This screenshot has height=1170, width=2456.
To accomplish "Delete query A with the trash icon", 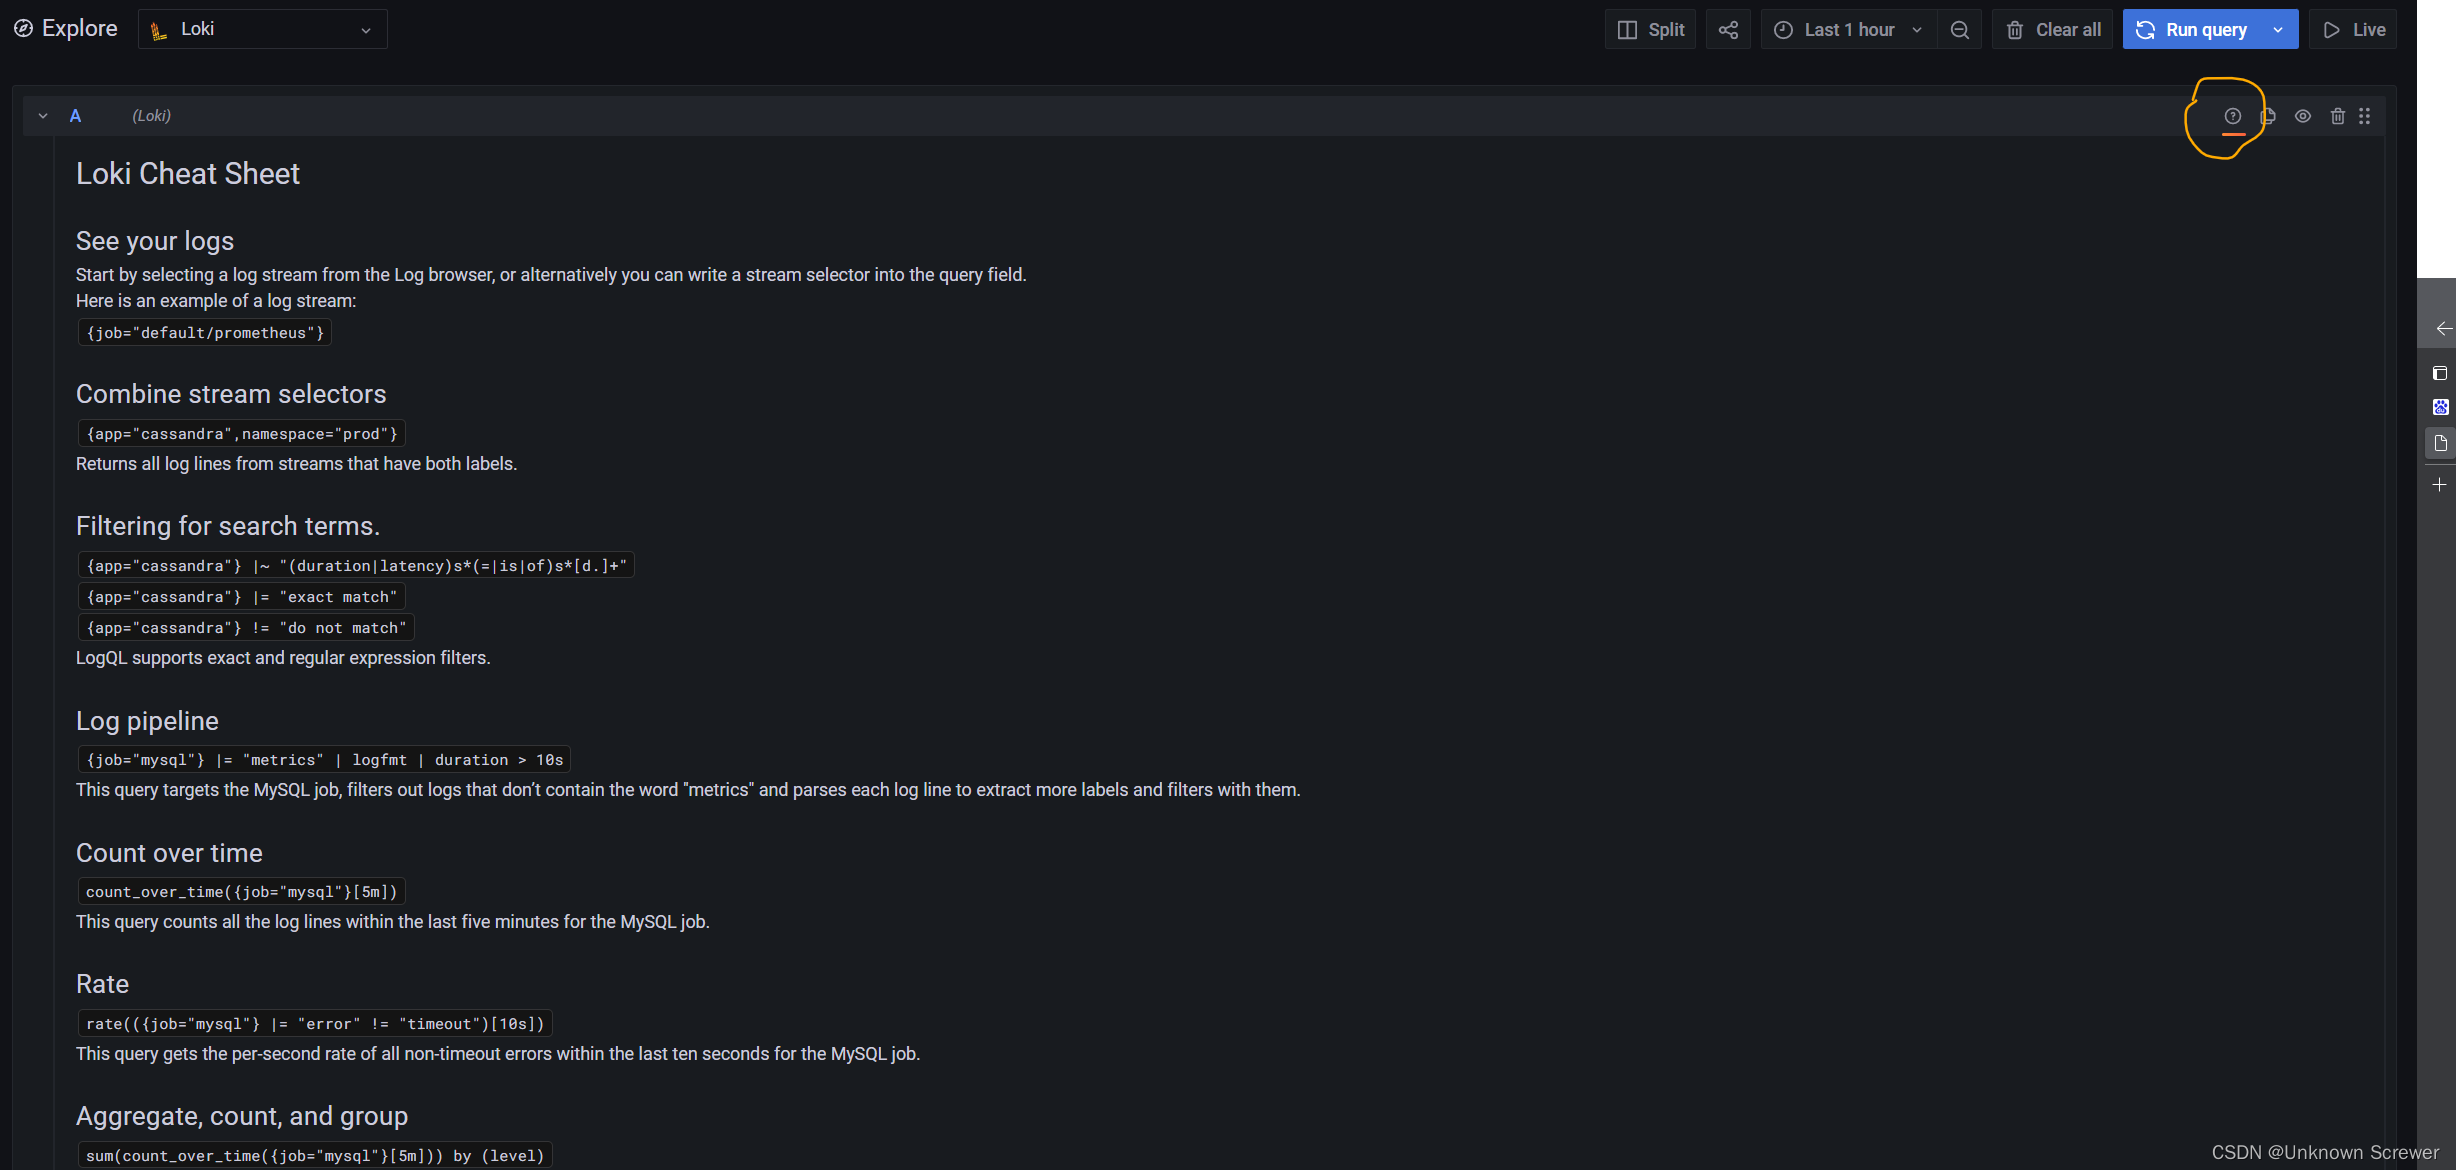I will pyautogui.click(x=2337, y=116).
